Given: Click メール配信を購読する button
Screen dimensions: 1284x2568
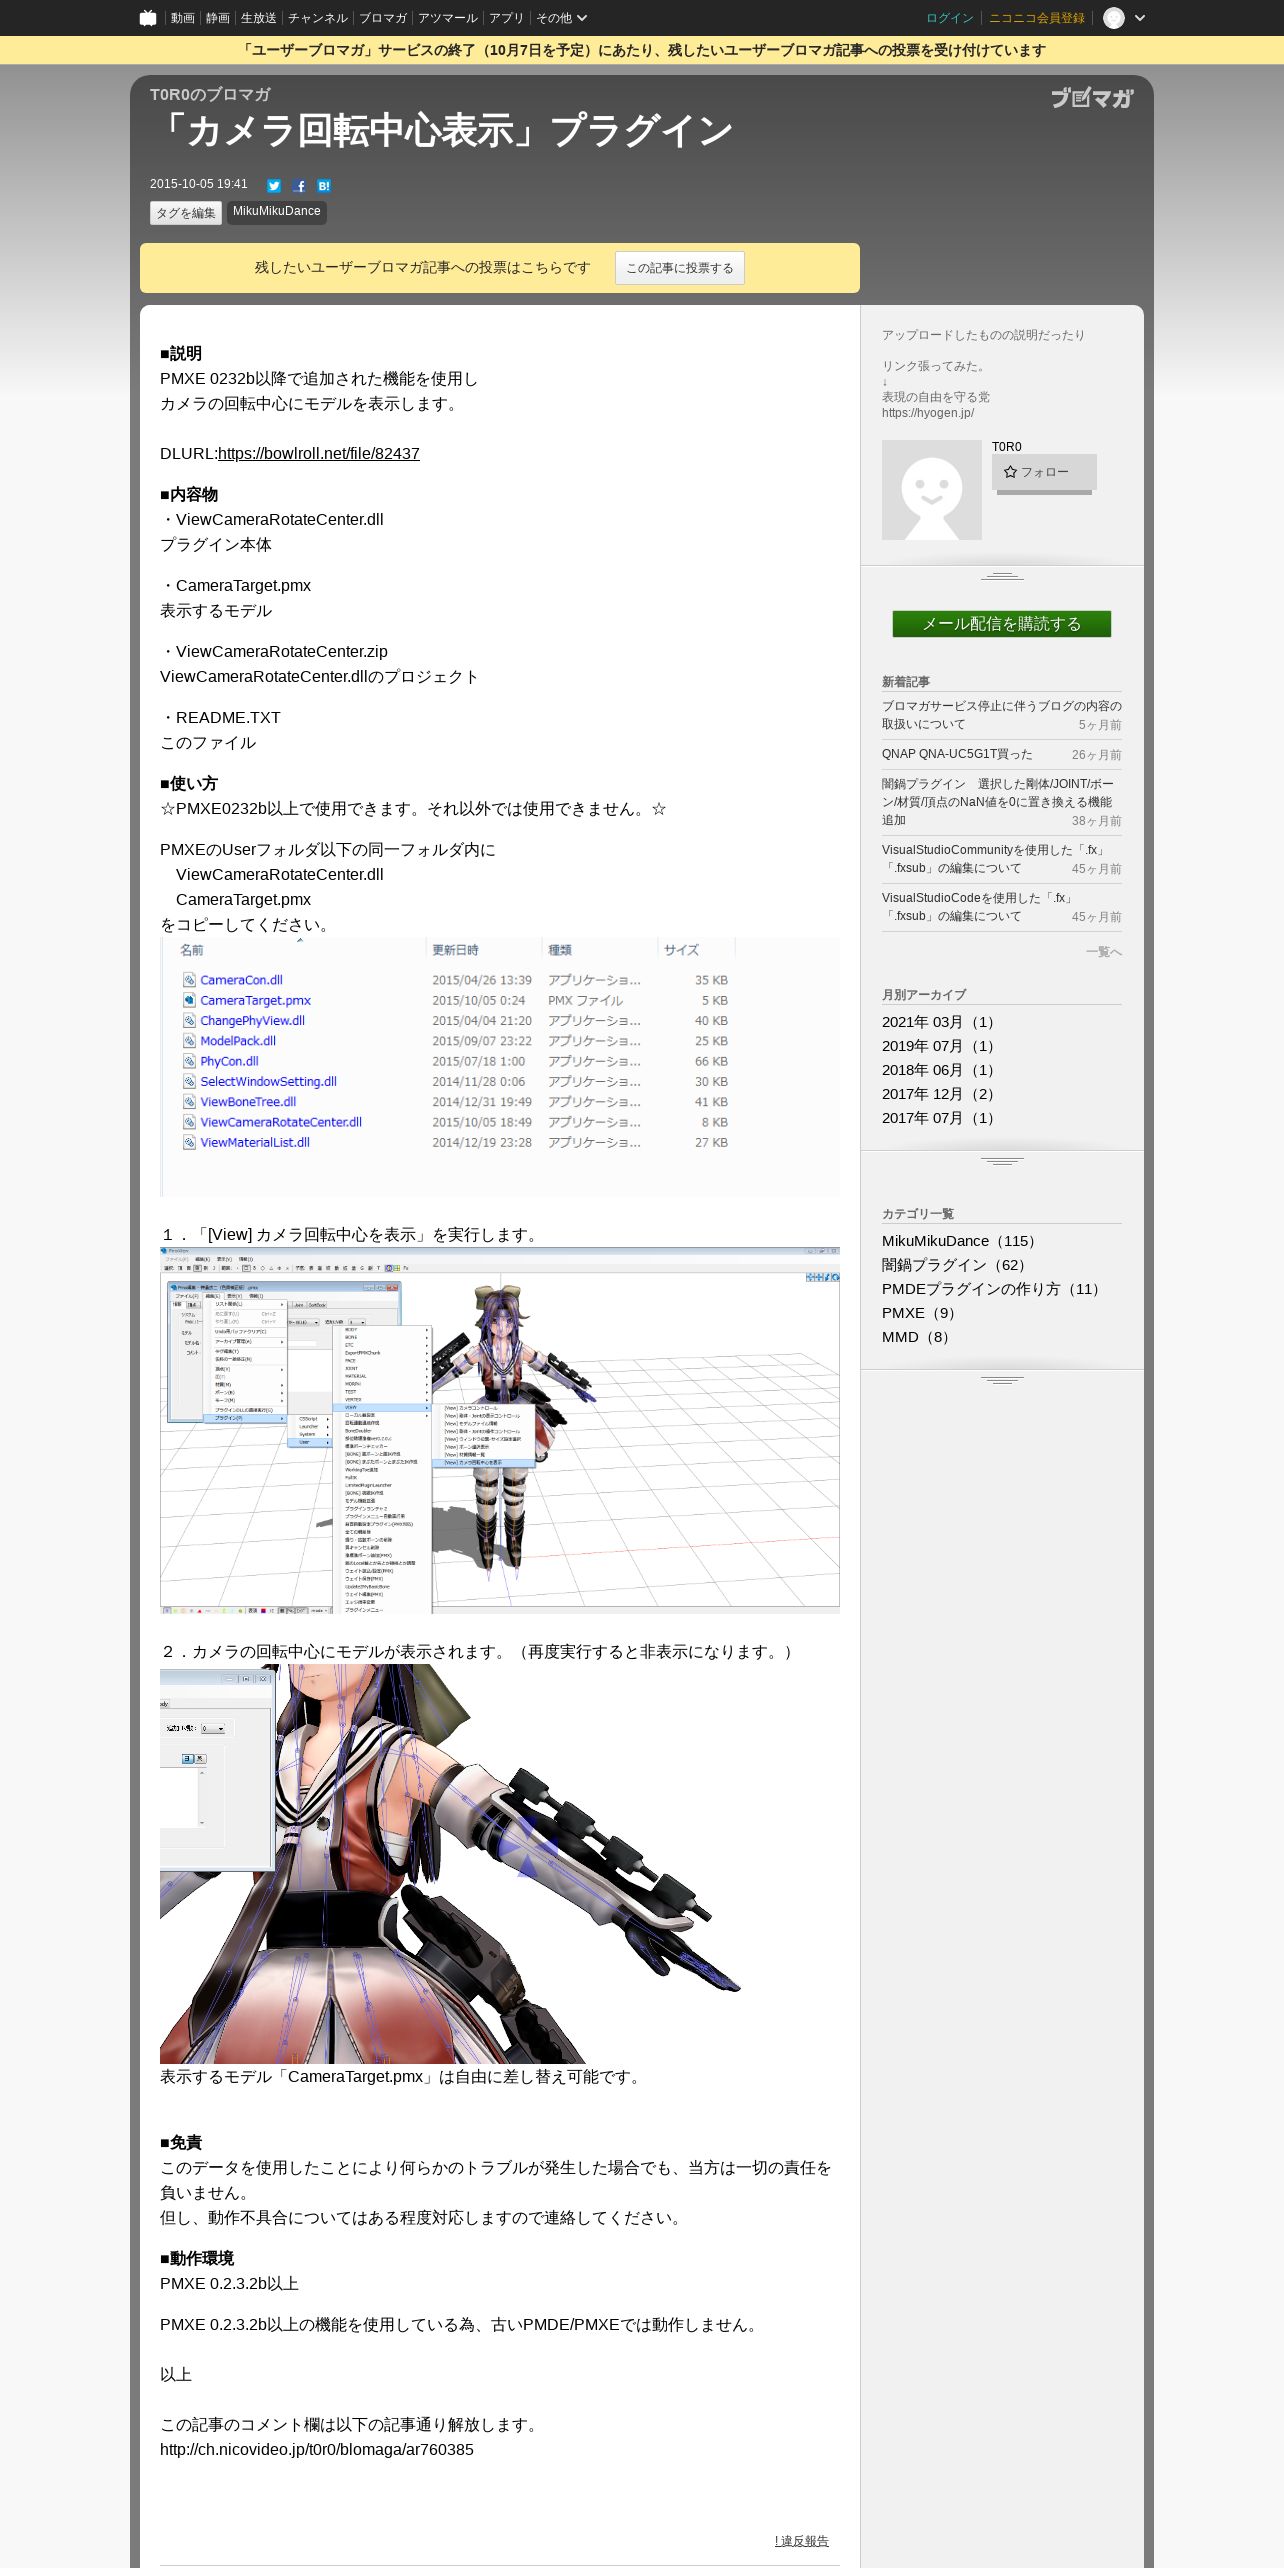Looking at the screenshot, I should (x=1002, y=624).
